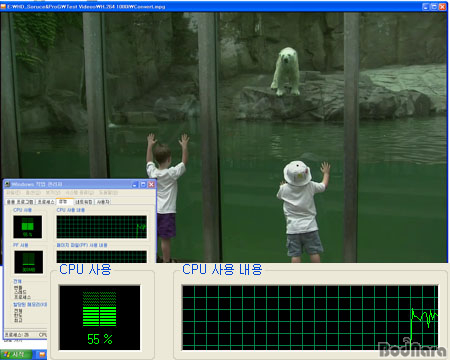Restore down the video player window
Viewport: 450px width, 360px height.
(434, 6)
